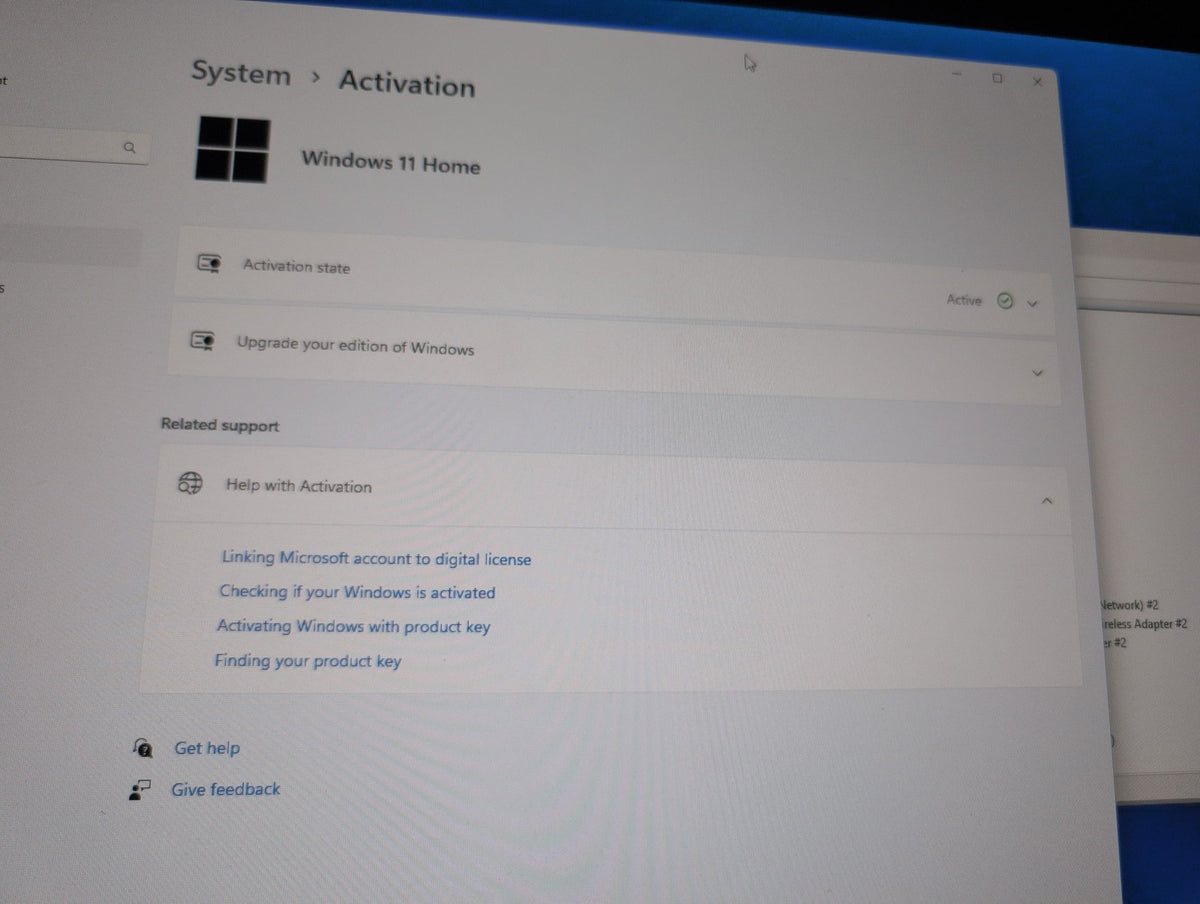
Task: Open Finding your product key link
Action: (307, 661)
